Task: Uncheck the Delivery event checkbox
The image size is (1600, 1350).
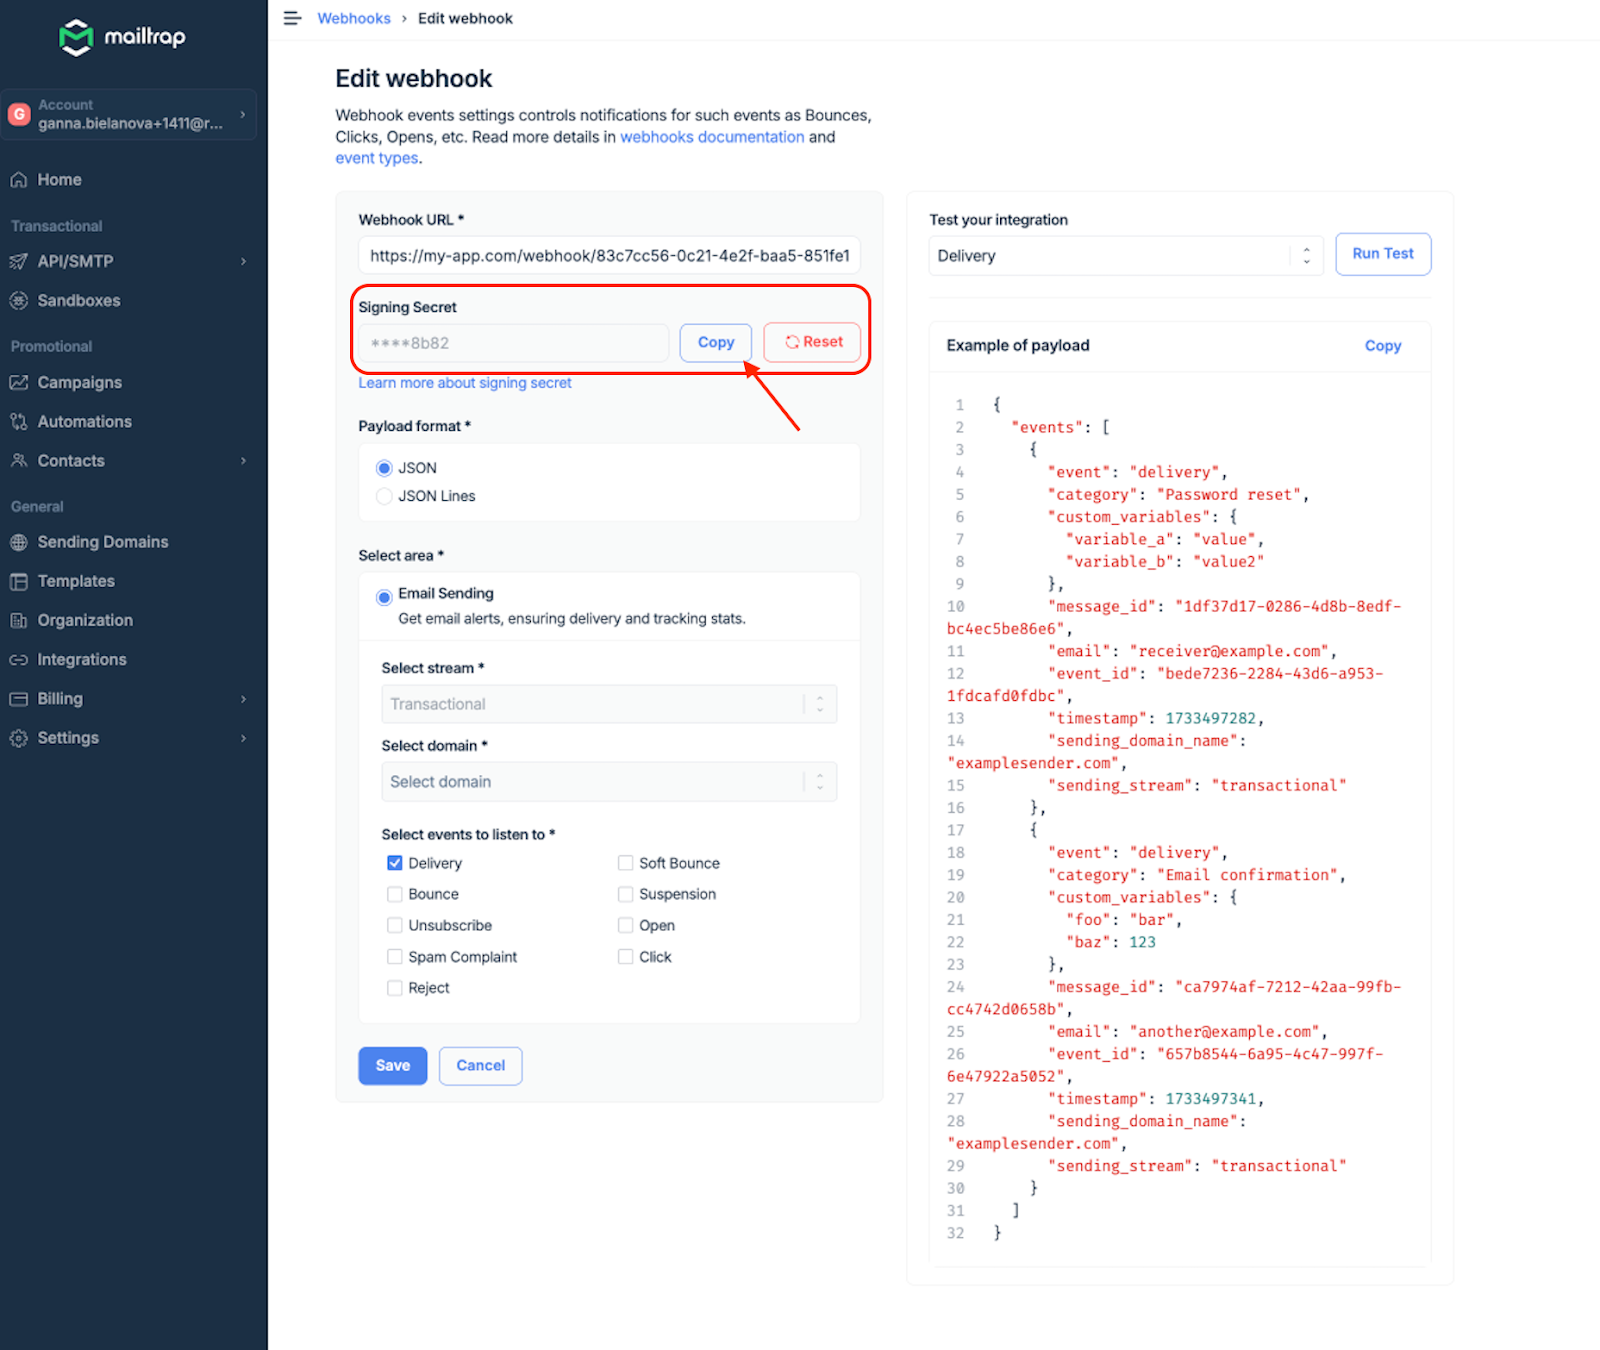Action: click(395, 863)
